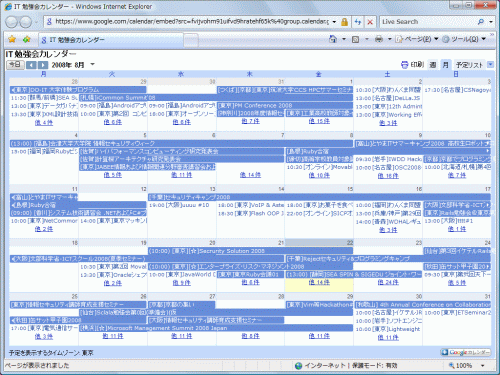Viewport: 500px width, 375px height.
Task: Open the PM Conference 2008 event
Action: pyautogui.click(x=285, y=106)
